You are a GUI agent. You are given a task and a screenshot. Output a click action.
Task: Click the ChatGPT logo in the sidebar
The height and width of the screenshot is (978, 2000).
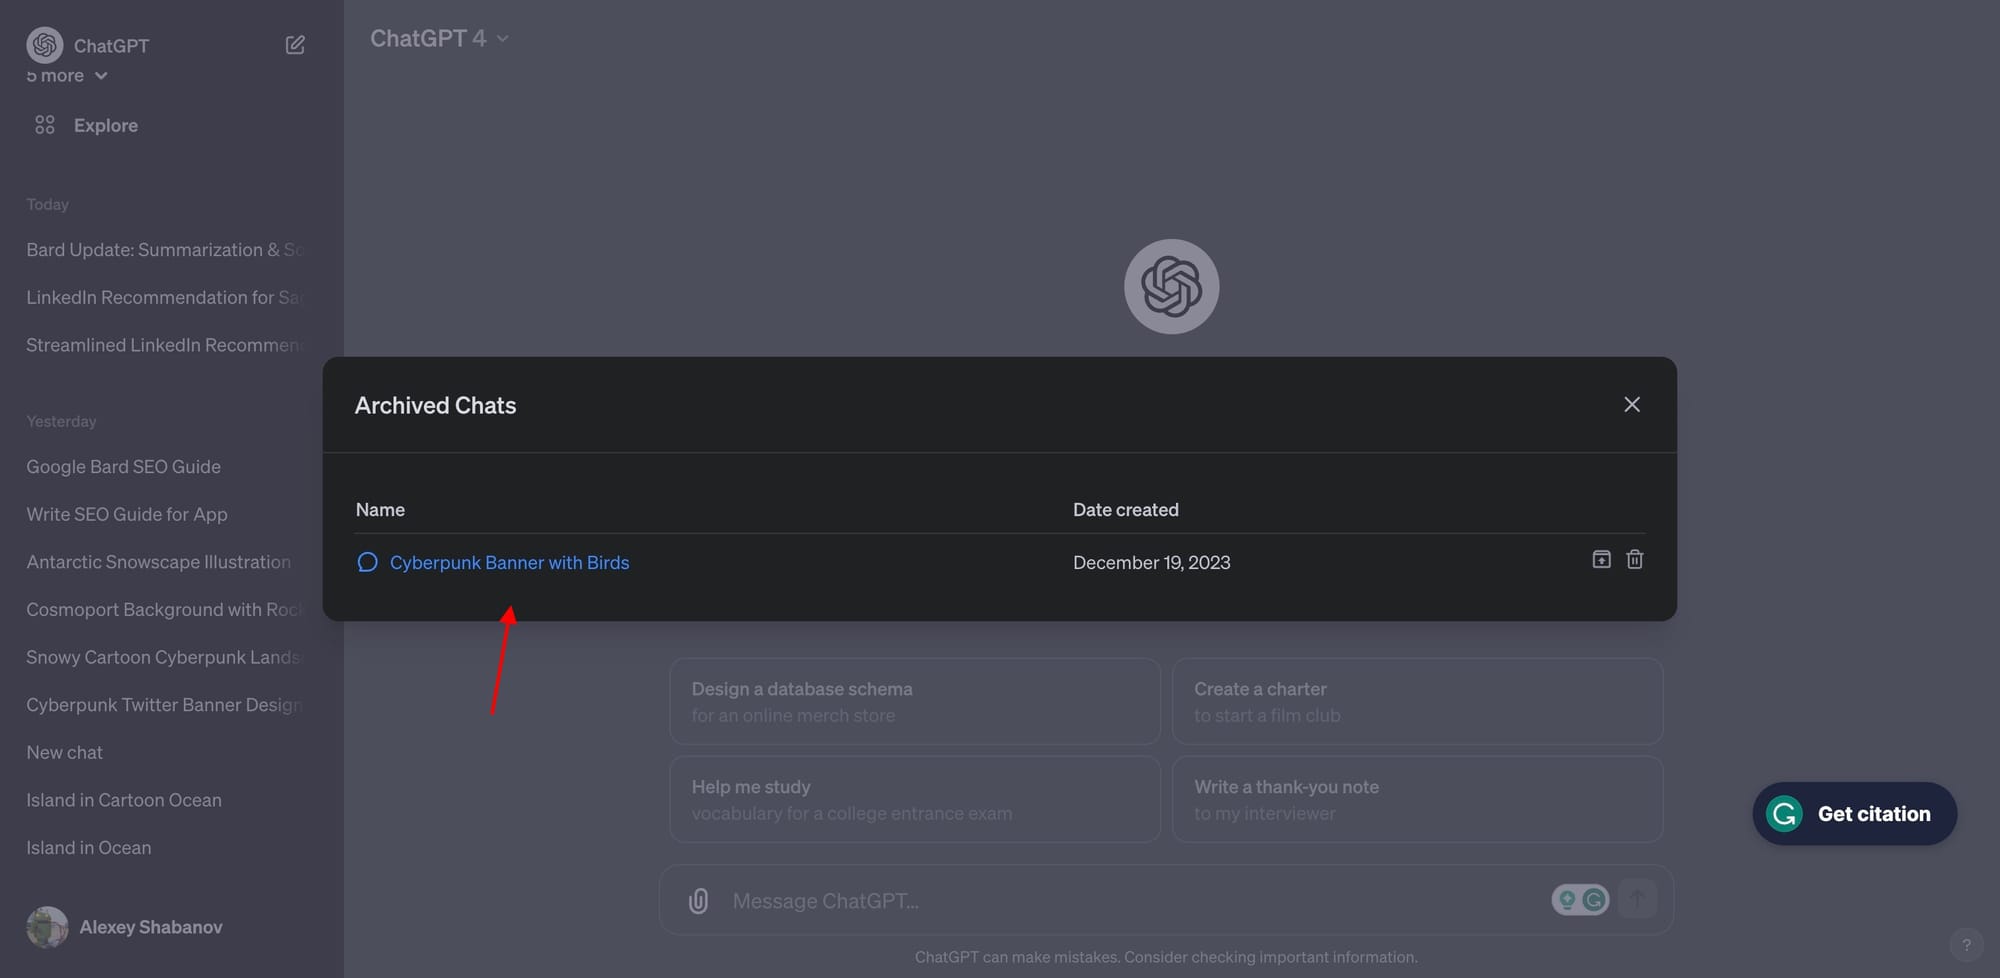pos(45,45)
